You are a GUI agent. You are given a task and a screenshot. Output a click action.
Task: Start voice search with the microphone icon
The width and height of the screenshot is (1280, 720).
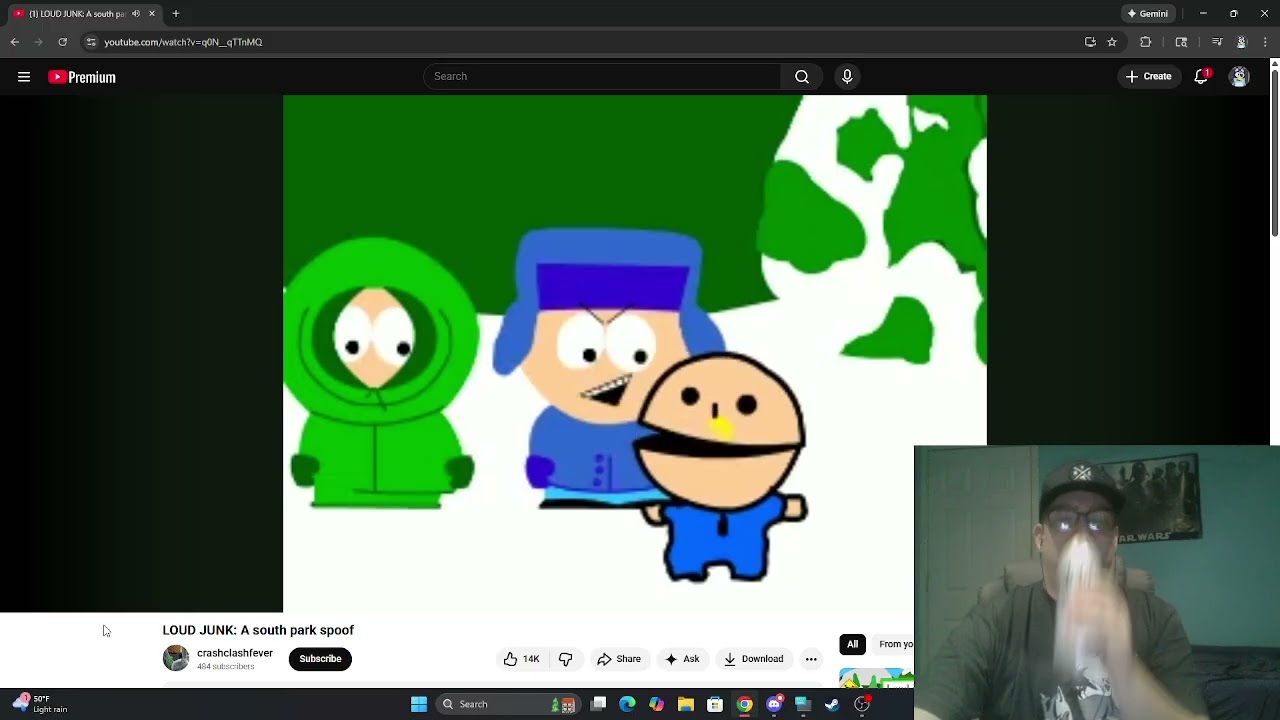[847, 77]
